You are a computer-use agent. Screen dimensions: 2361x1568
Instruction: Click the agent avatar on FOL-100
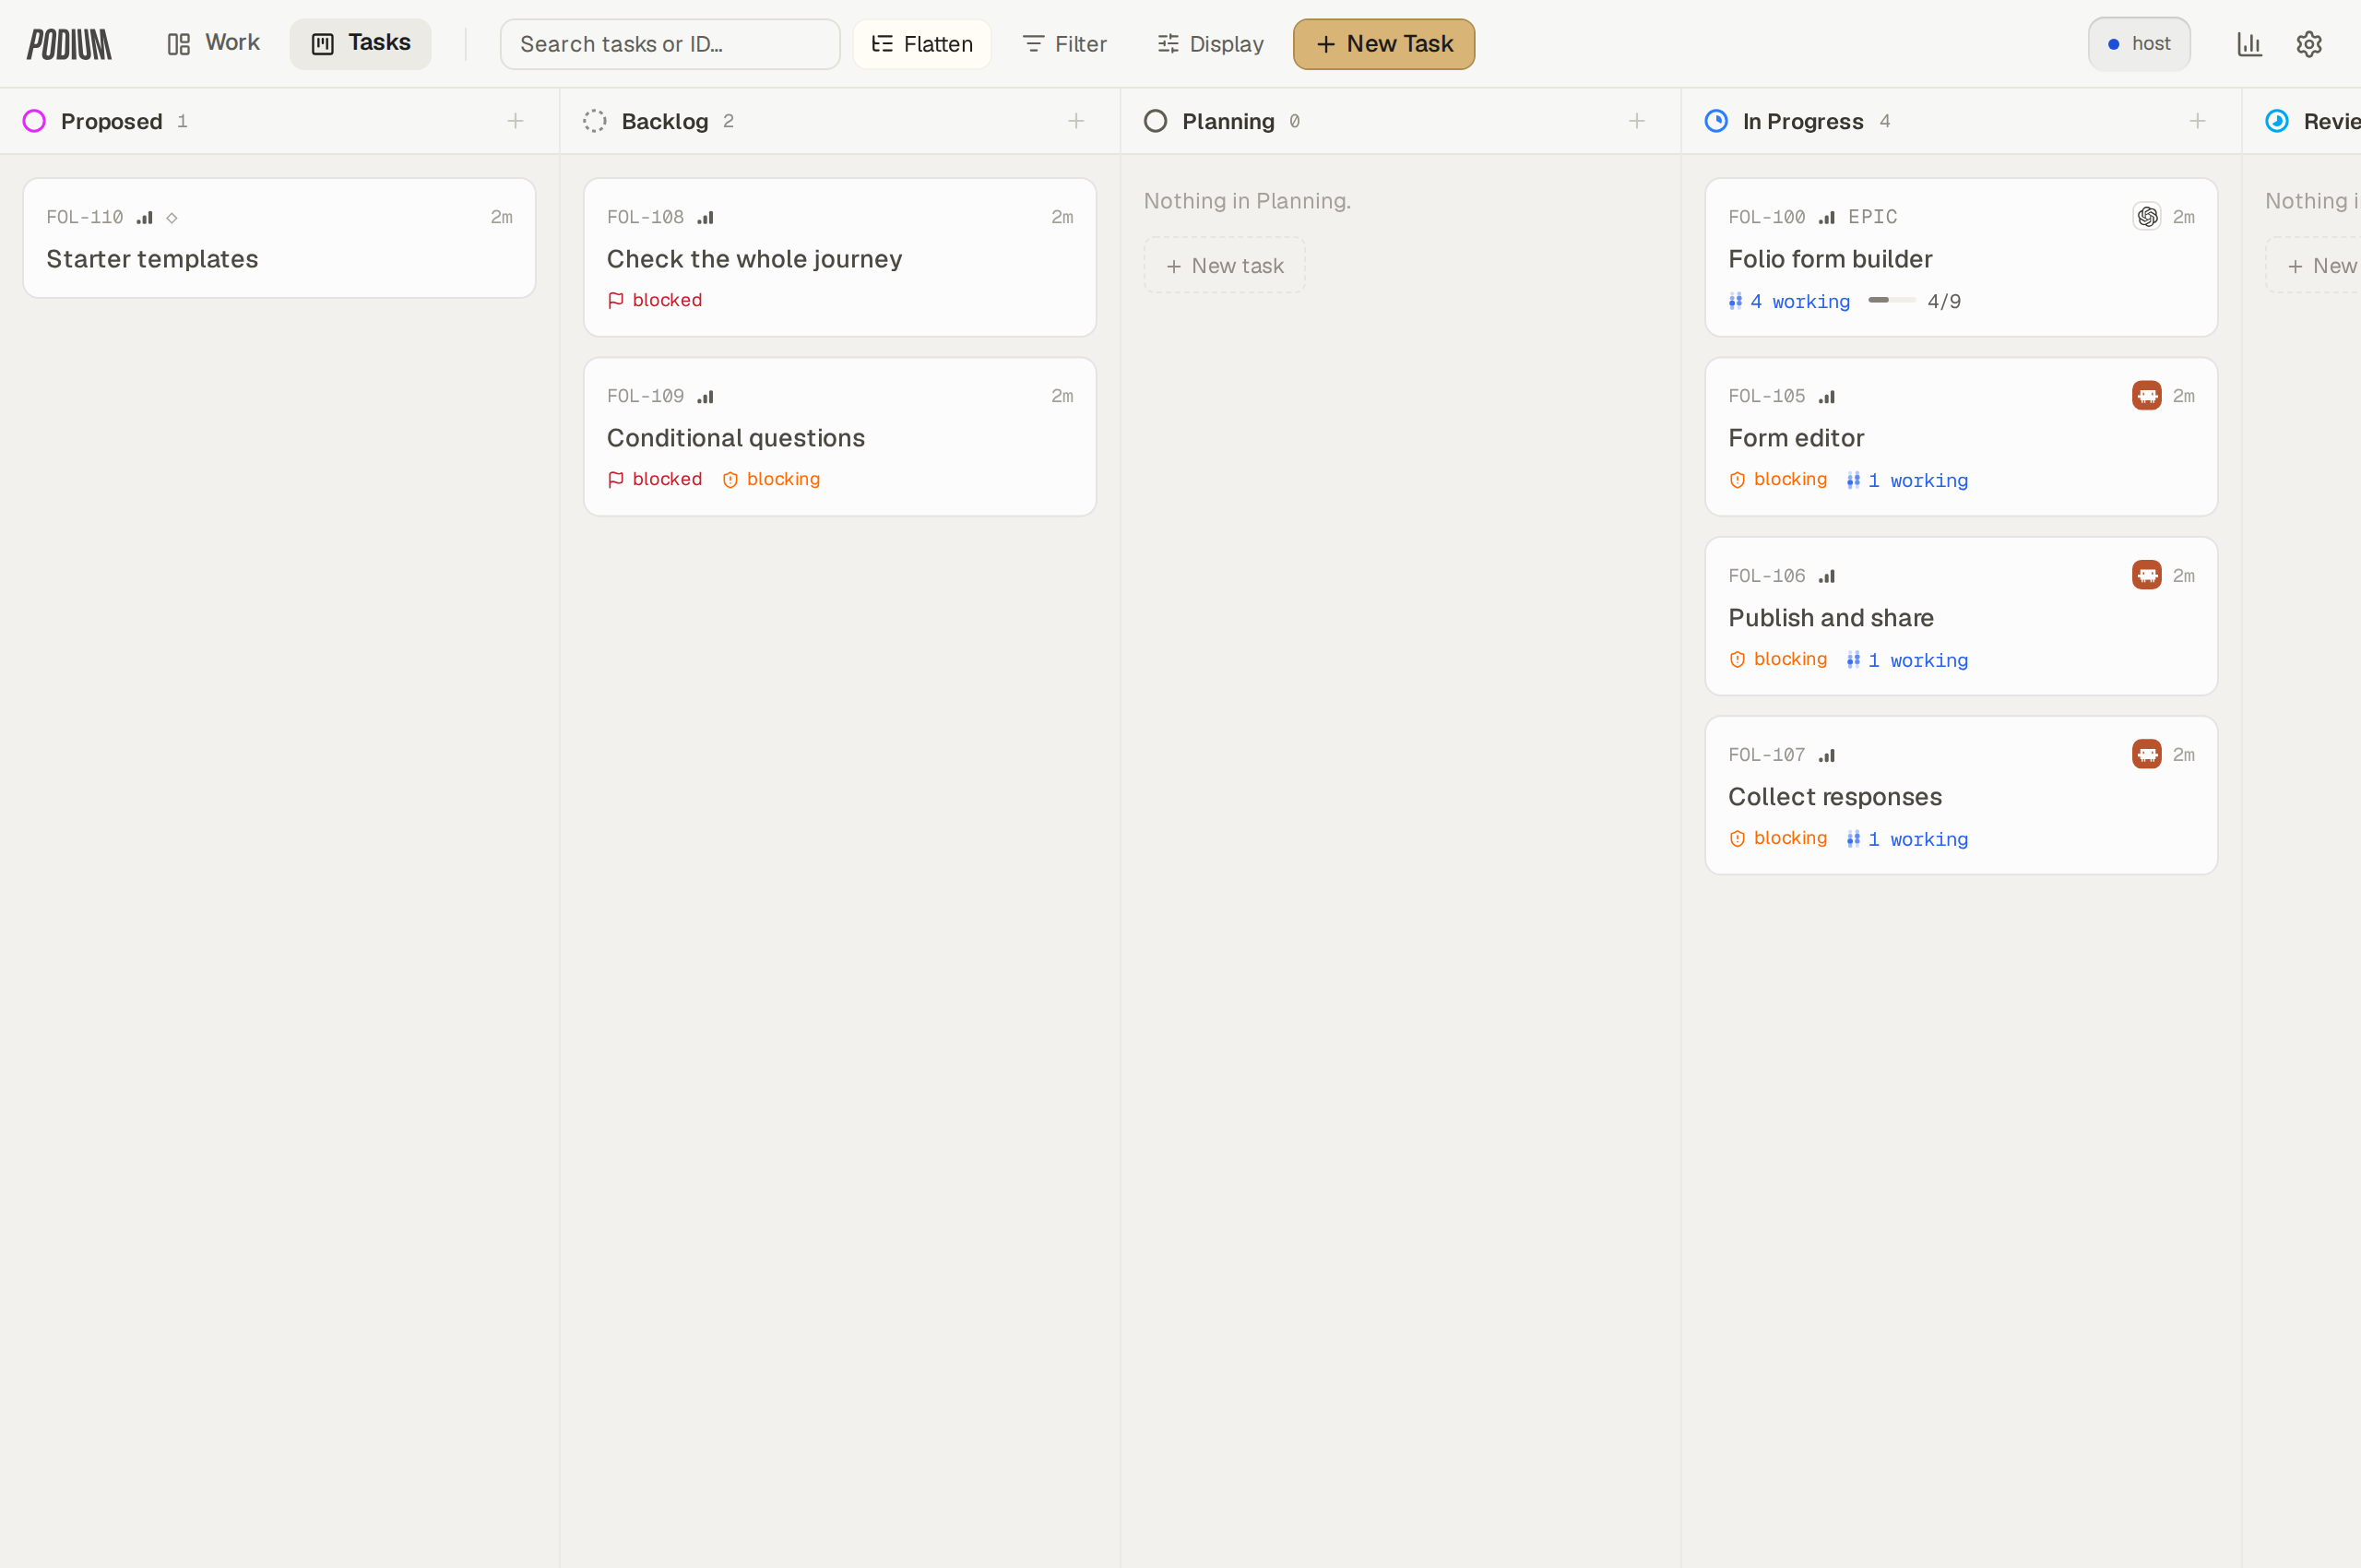(2147, 217)
